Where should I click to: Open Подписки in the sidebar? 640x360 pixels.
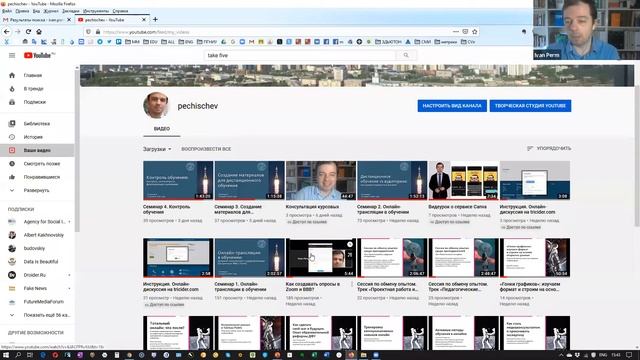(x=37, y=102)
